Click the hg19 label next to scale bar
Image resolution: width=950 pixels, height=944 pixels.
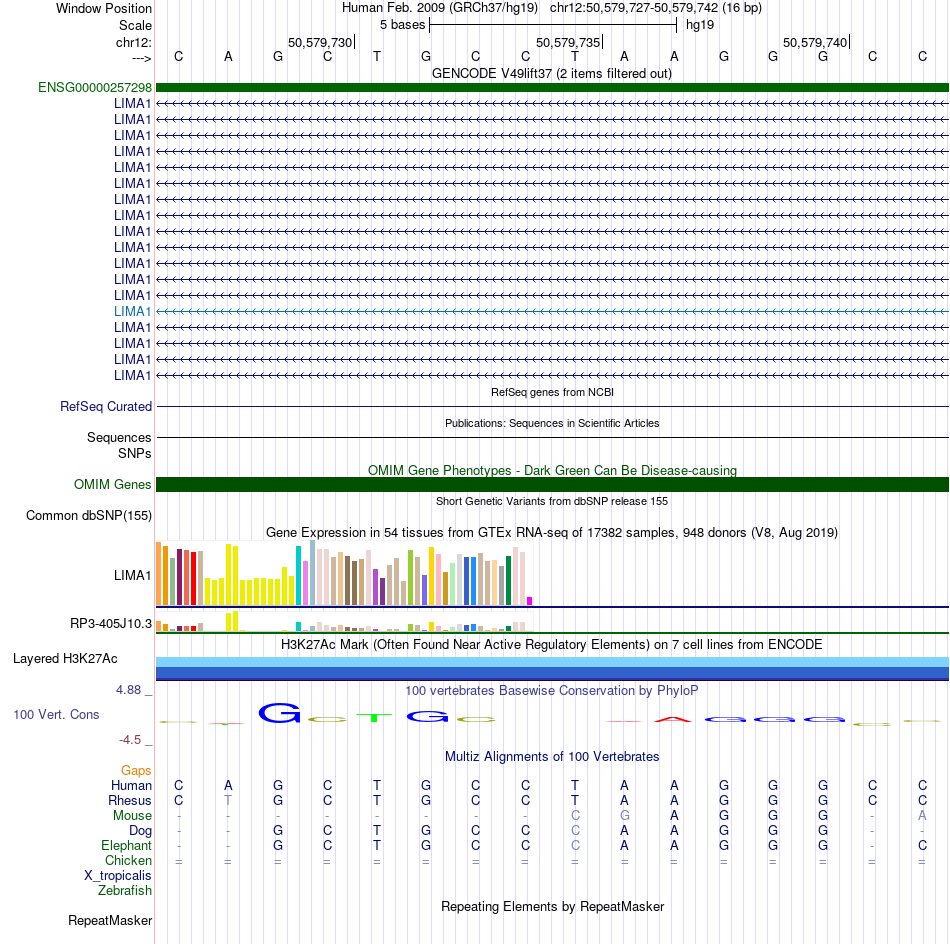click(x=700, y=25)
